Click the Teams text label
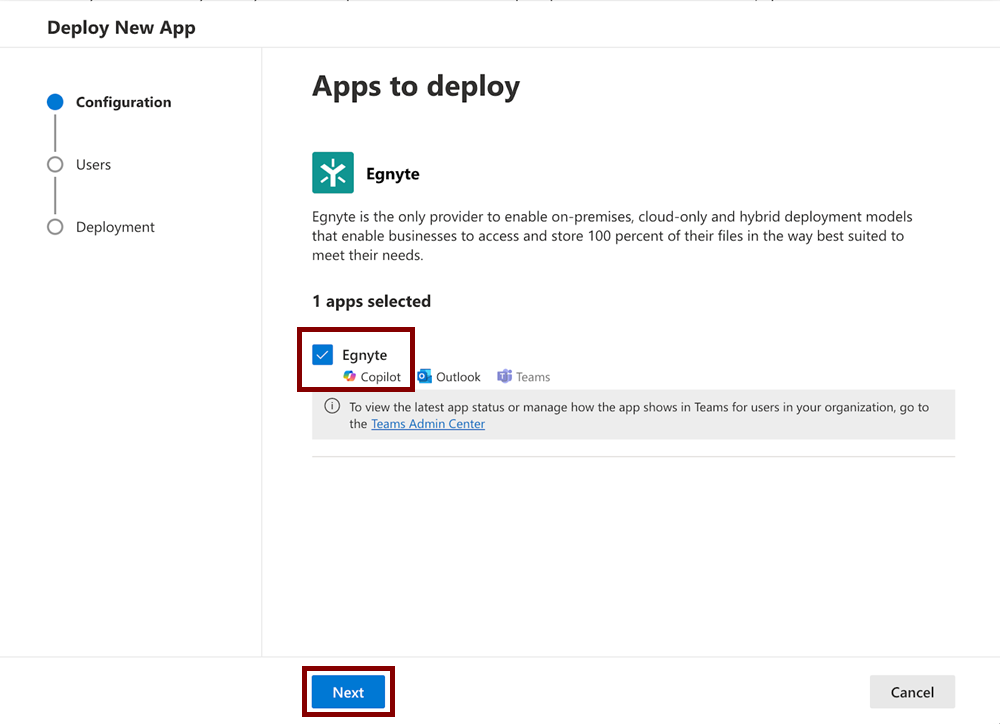Viewport: 1000px width, 724px height. pyautogui.click(x=533, y=377)
